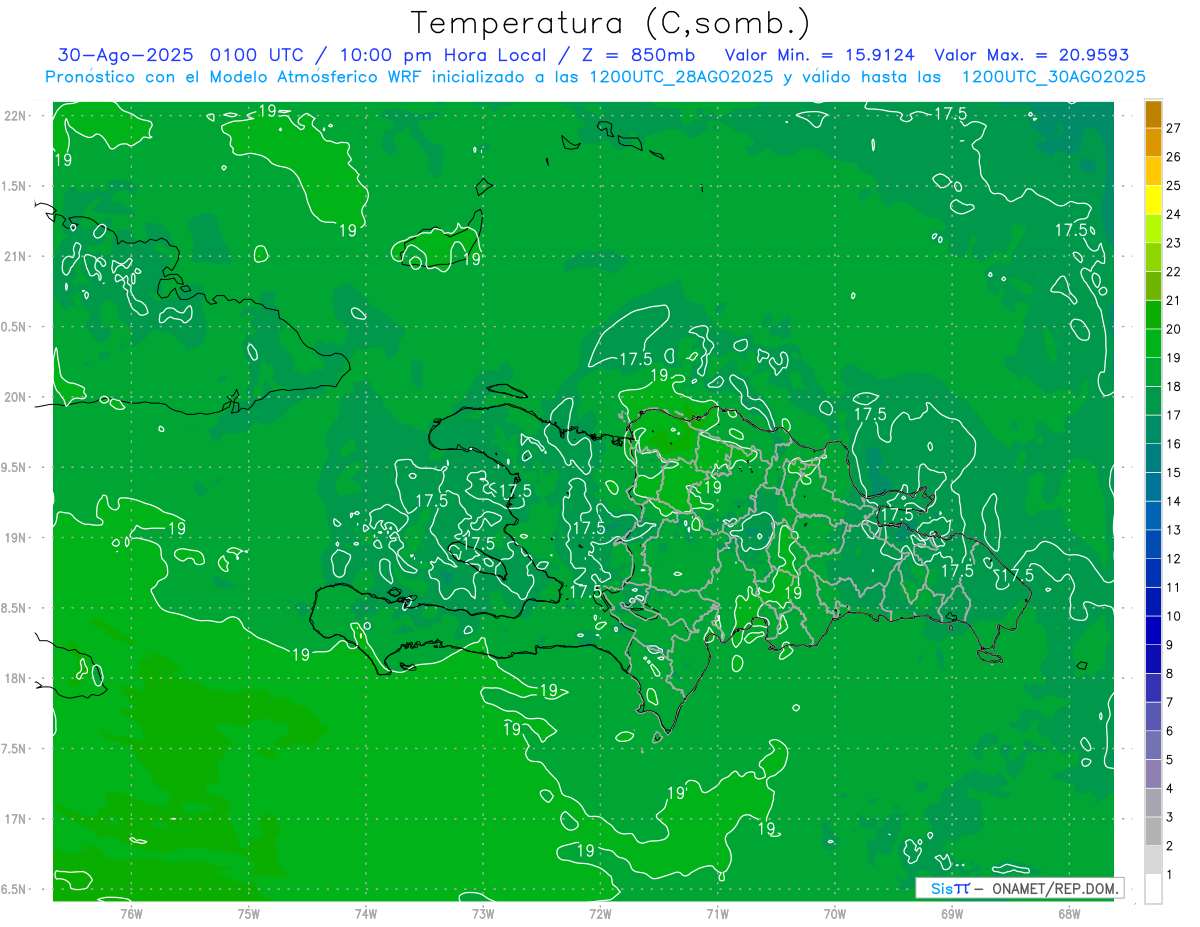This screenshot has height=927, width=1200.
Task: Click the truncated '6.5N' latitude label
Action: 15,889
